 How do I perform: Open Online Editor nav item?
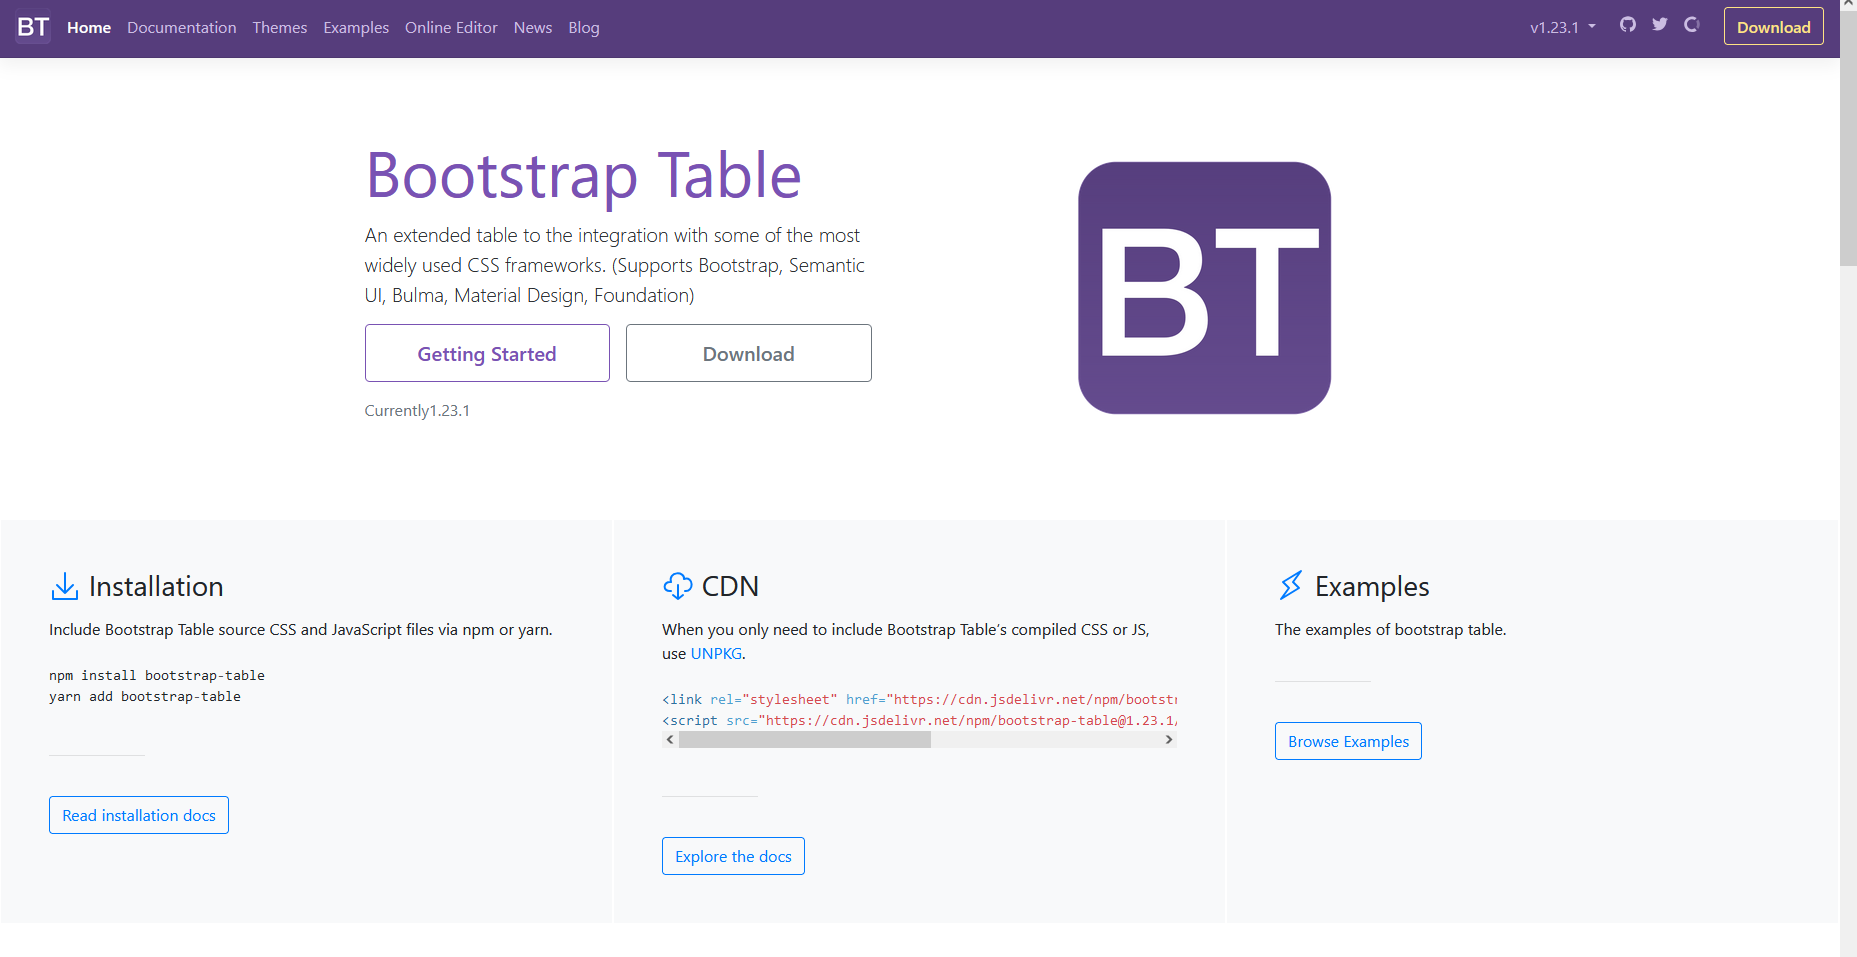click(451, 28)
